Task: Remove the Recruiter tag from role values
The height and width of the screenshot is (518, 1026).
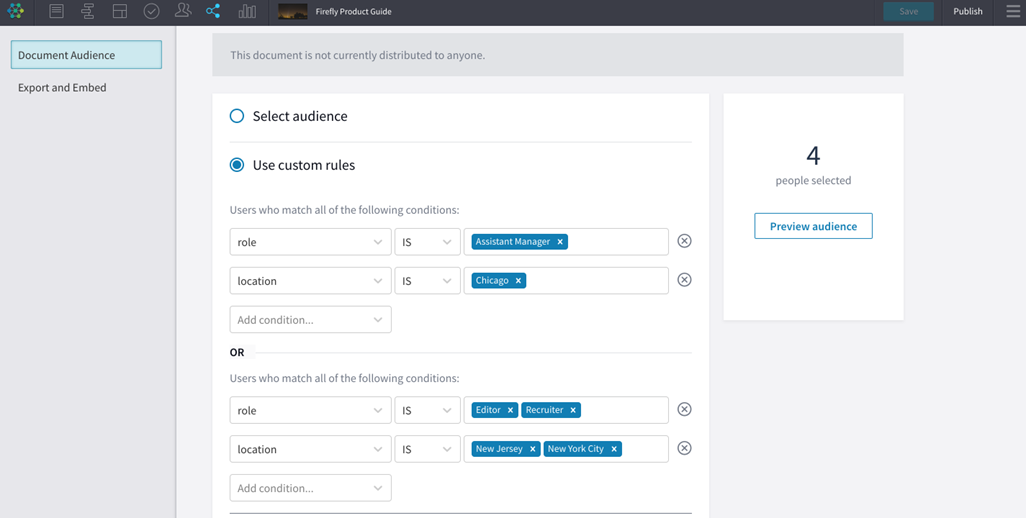Action: (573, 410)
